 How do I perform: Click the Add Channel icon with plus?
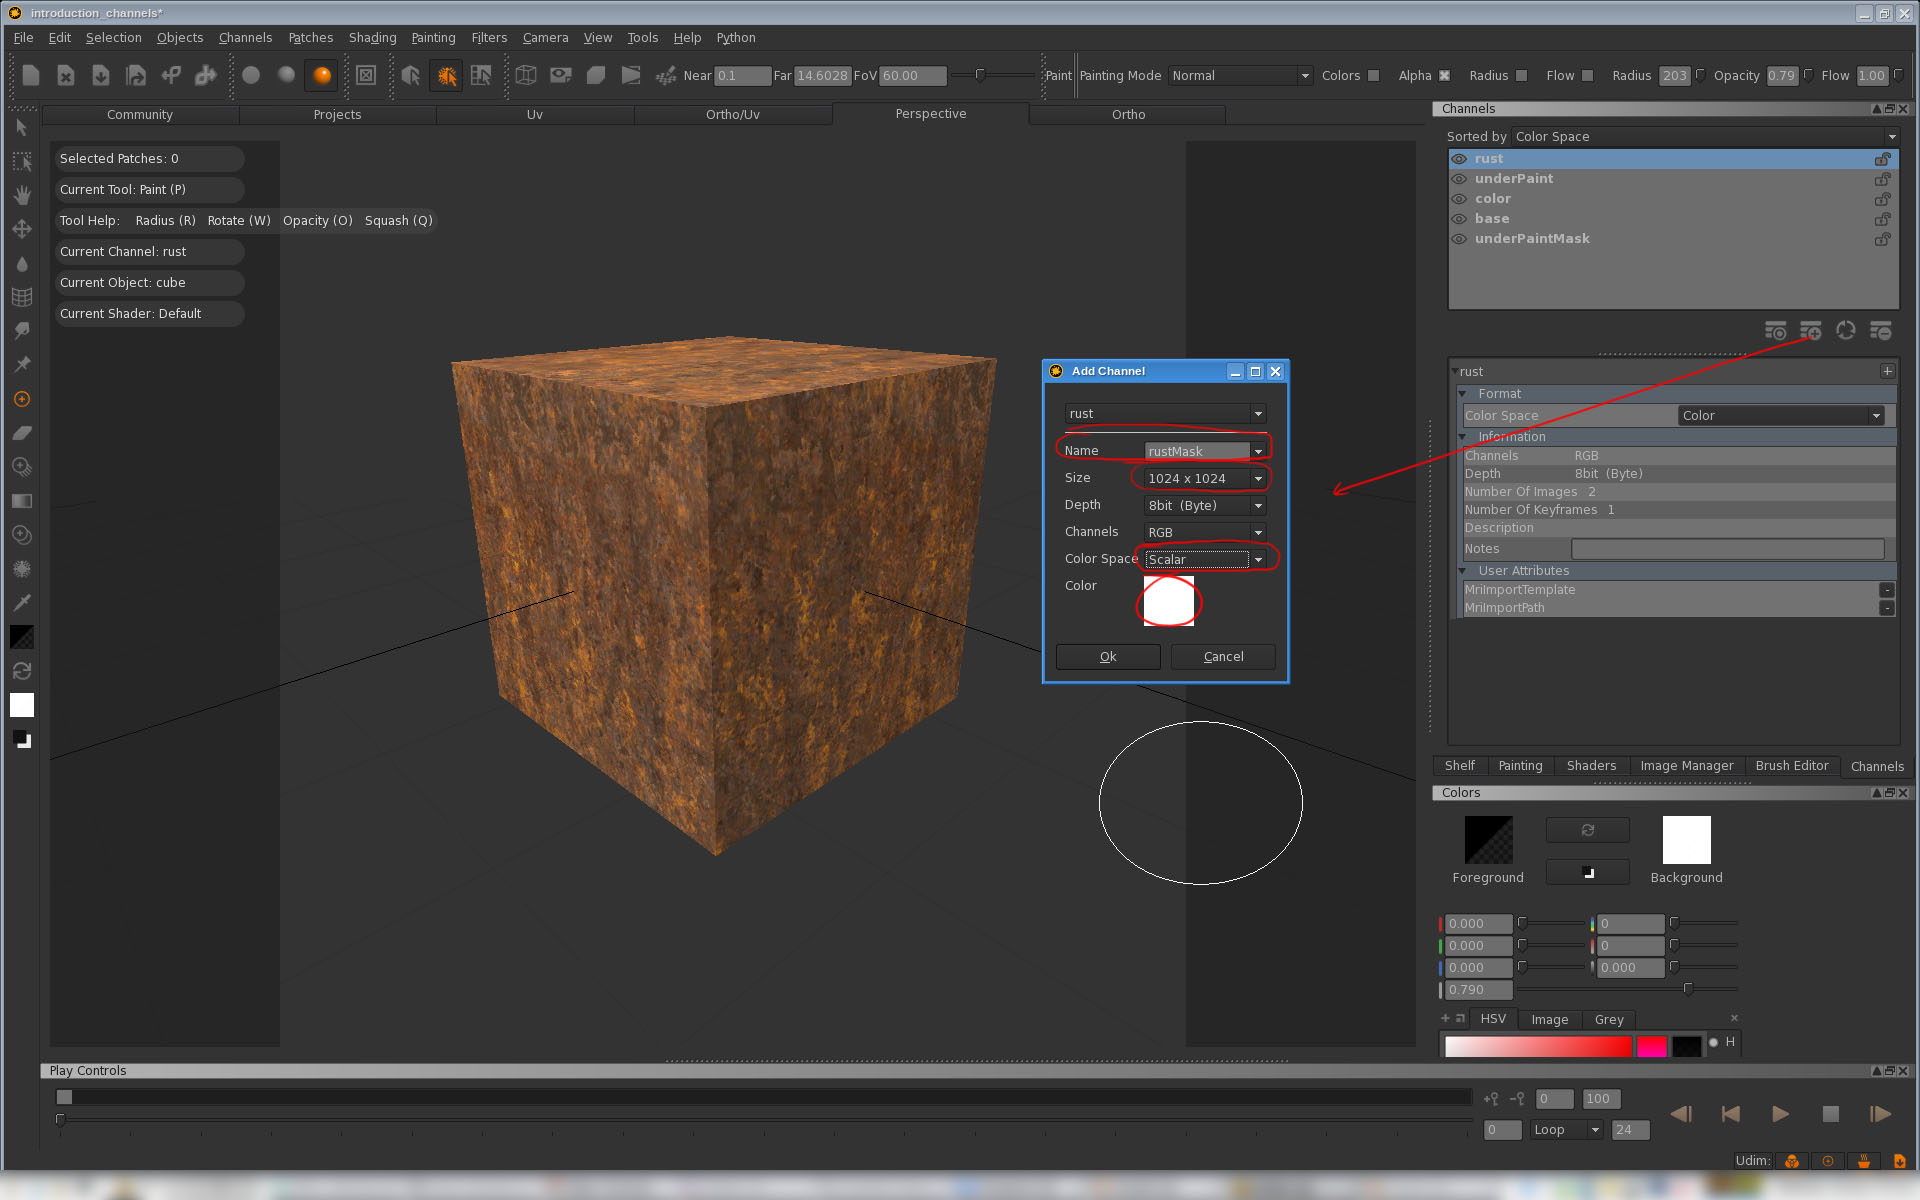point(1811,330)
